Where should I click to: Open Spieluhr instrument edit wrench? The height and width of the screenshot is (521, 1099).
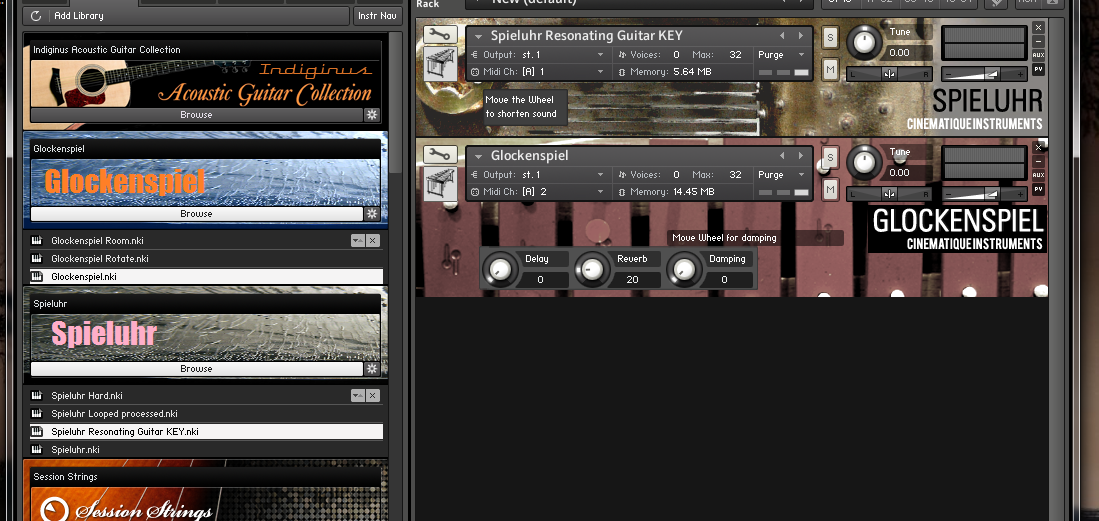[x=441, y=34]
